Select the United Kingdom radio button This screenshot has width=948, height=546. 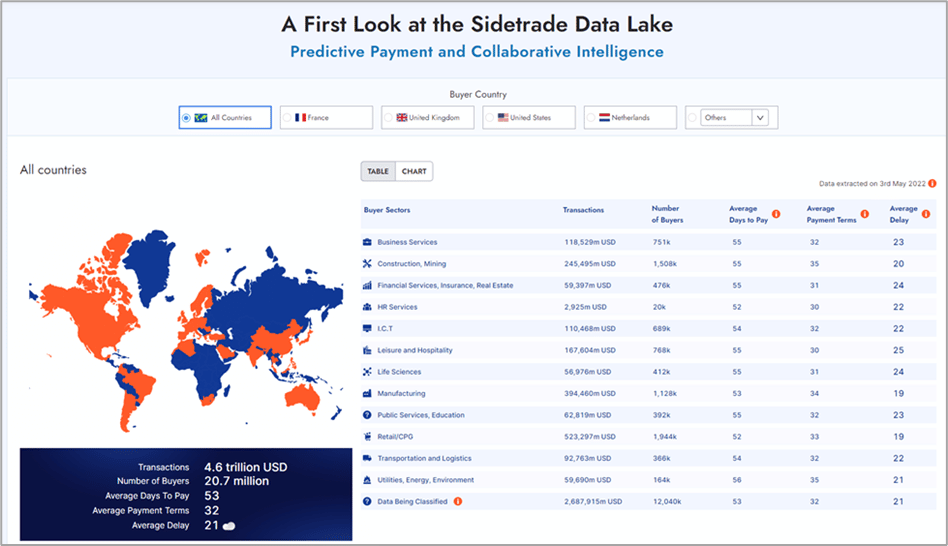[x=388, y=117]
